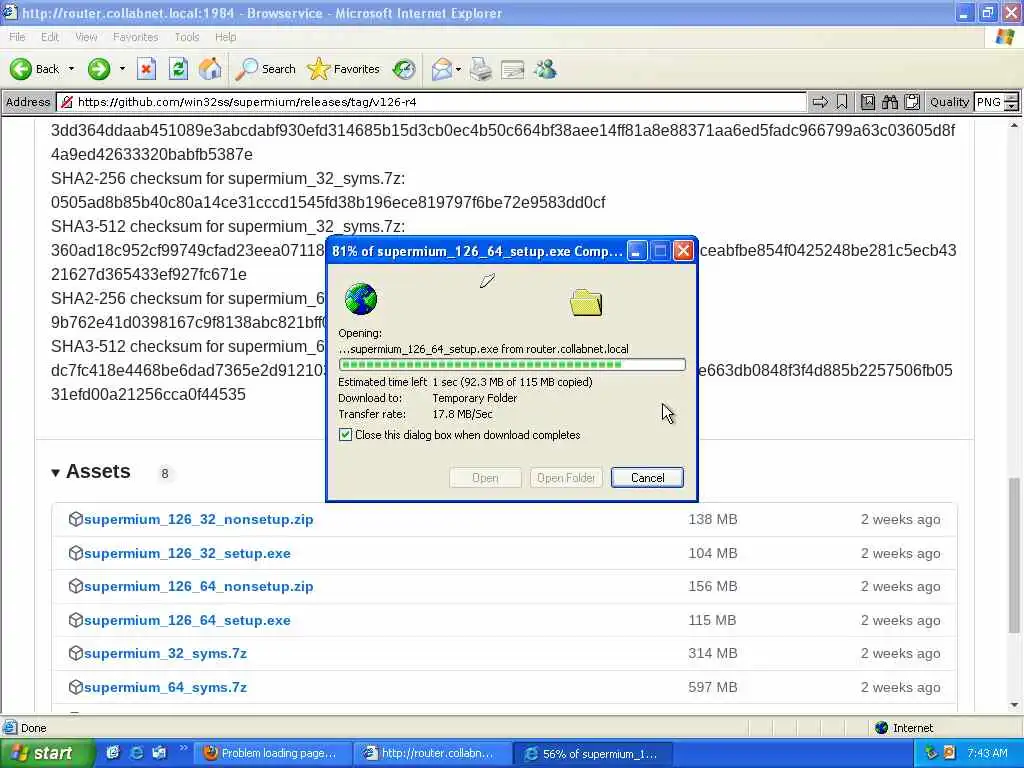
Task: Click the Open Folder button in download dialog
Action: pos(566,477)
